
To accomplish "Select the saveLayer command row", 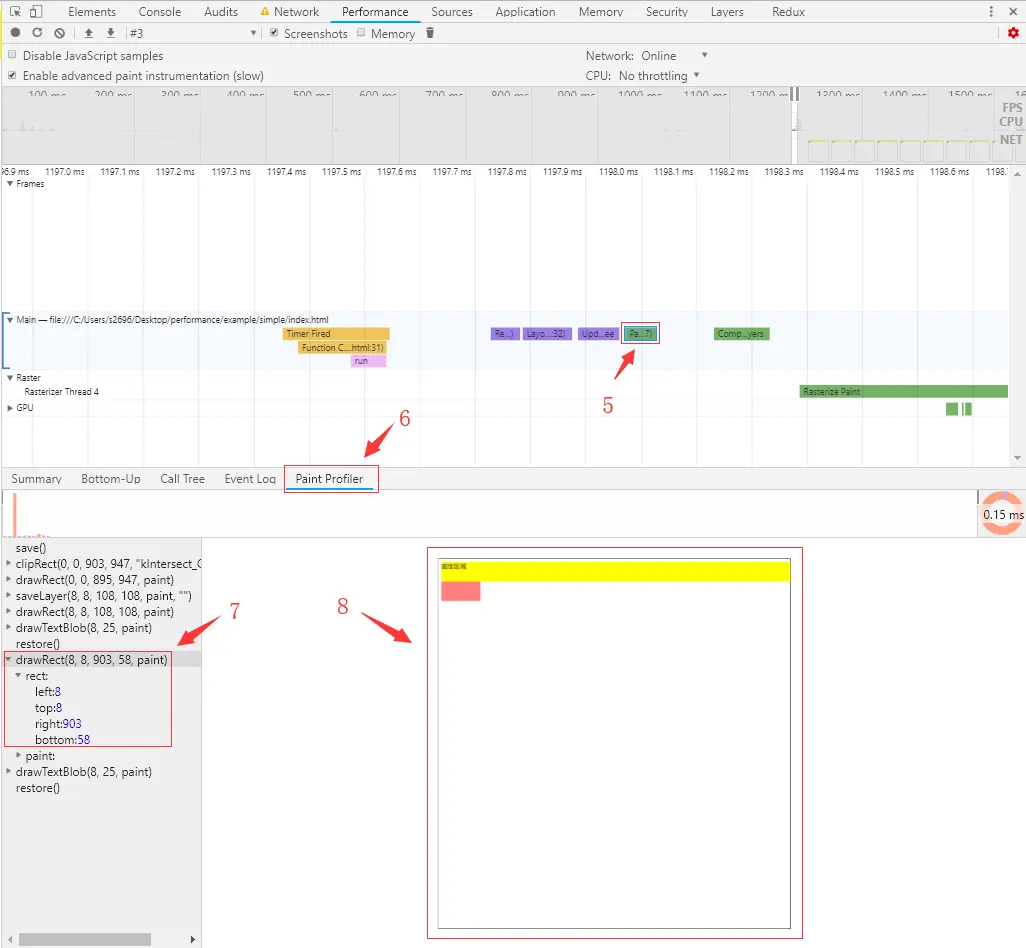I will (x=103, y=596).
